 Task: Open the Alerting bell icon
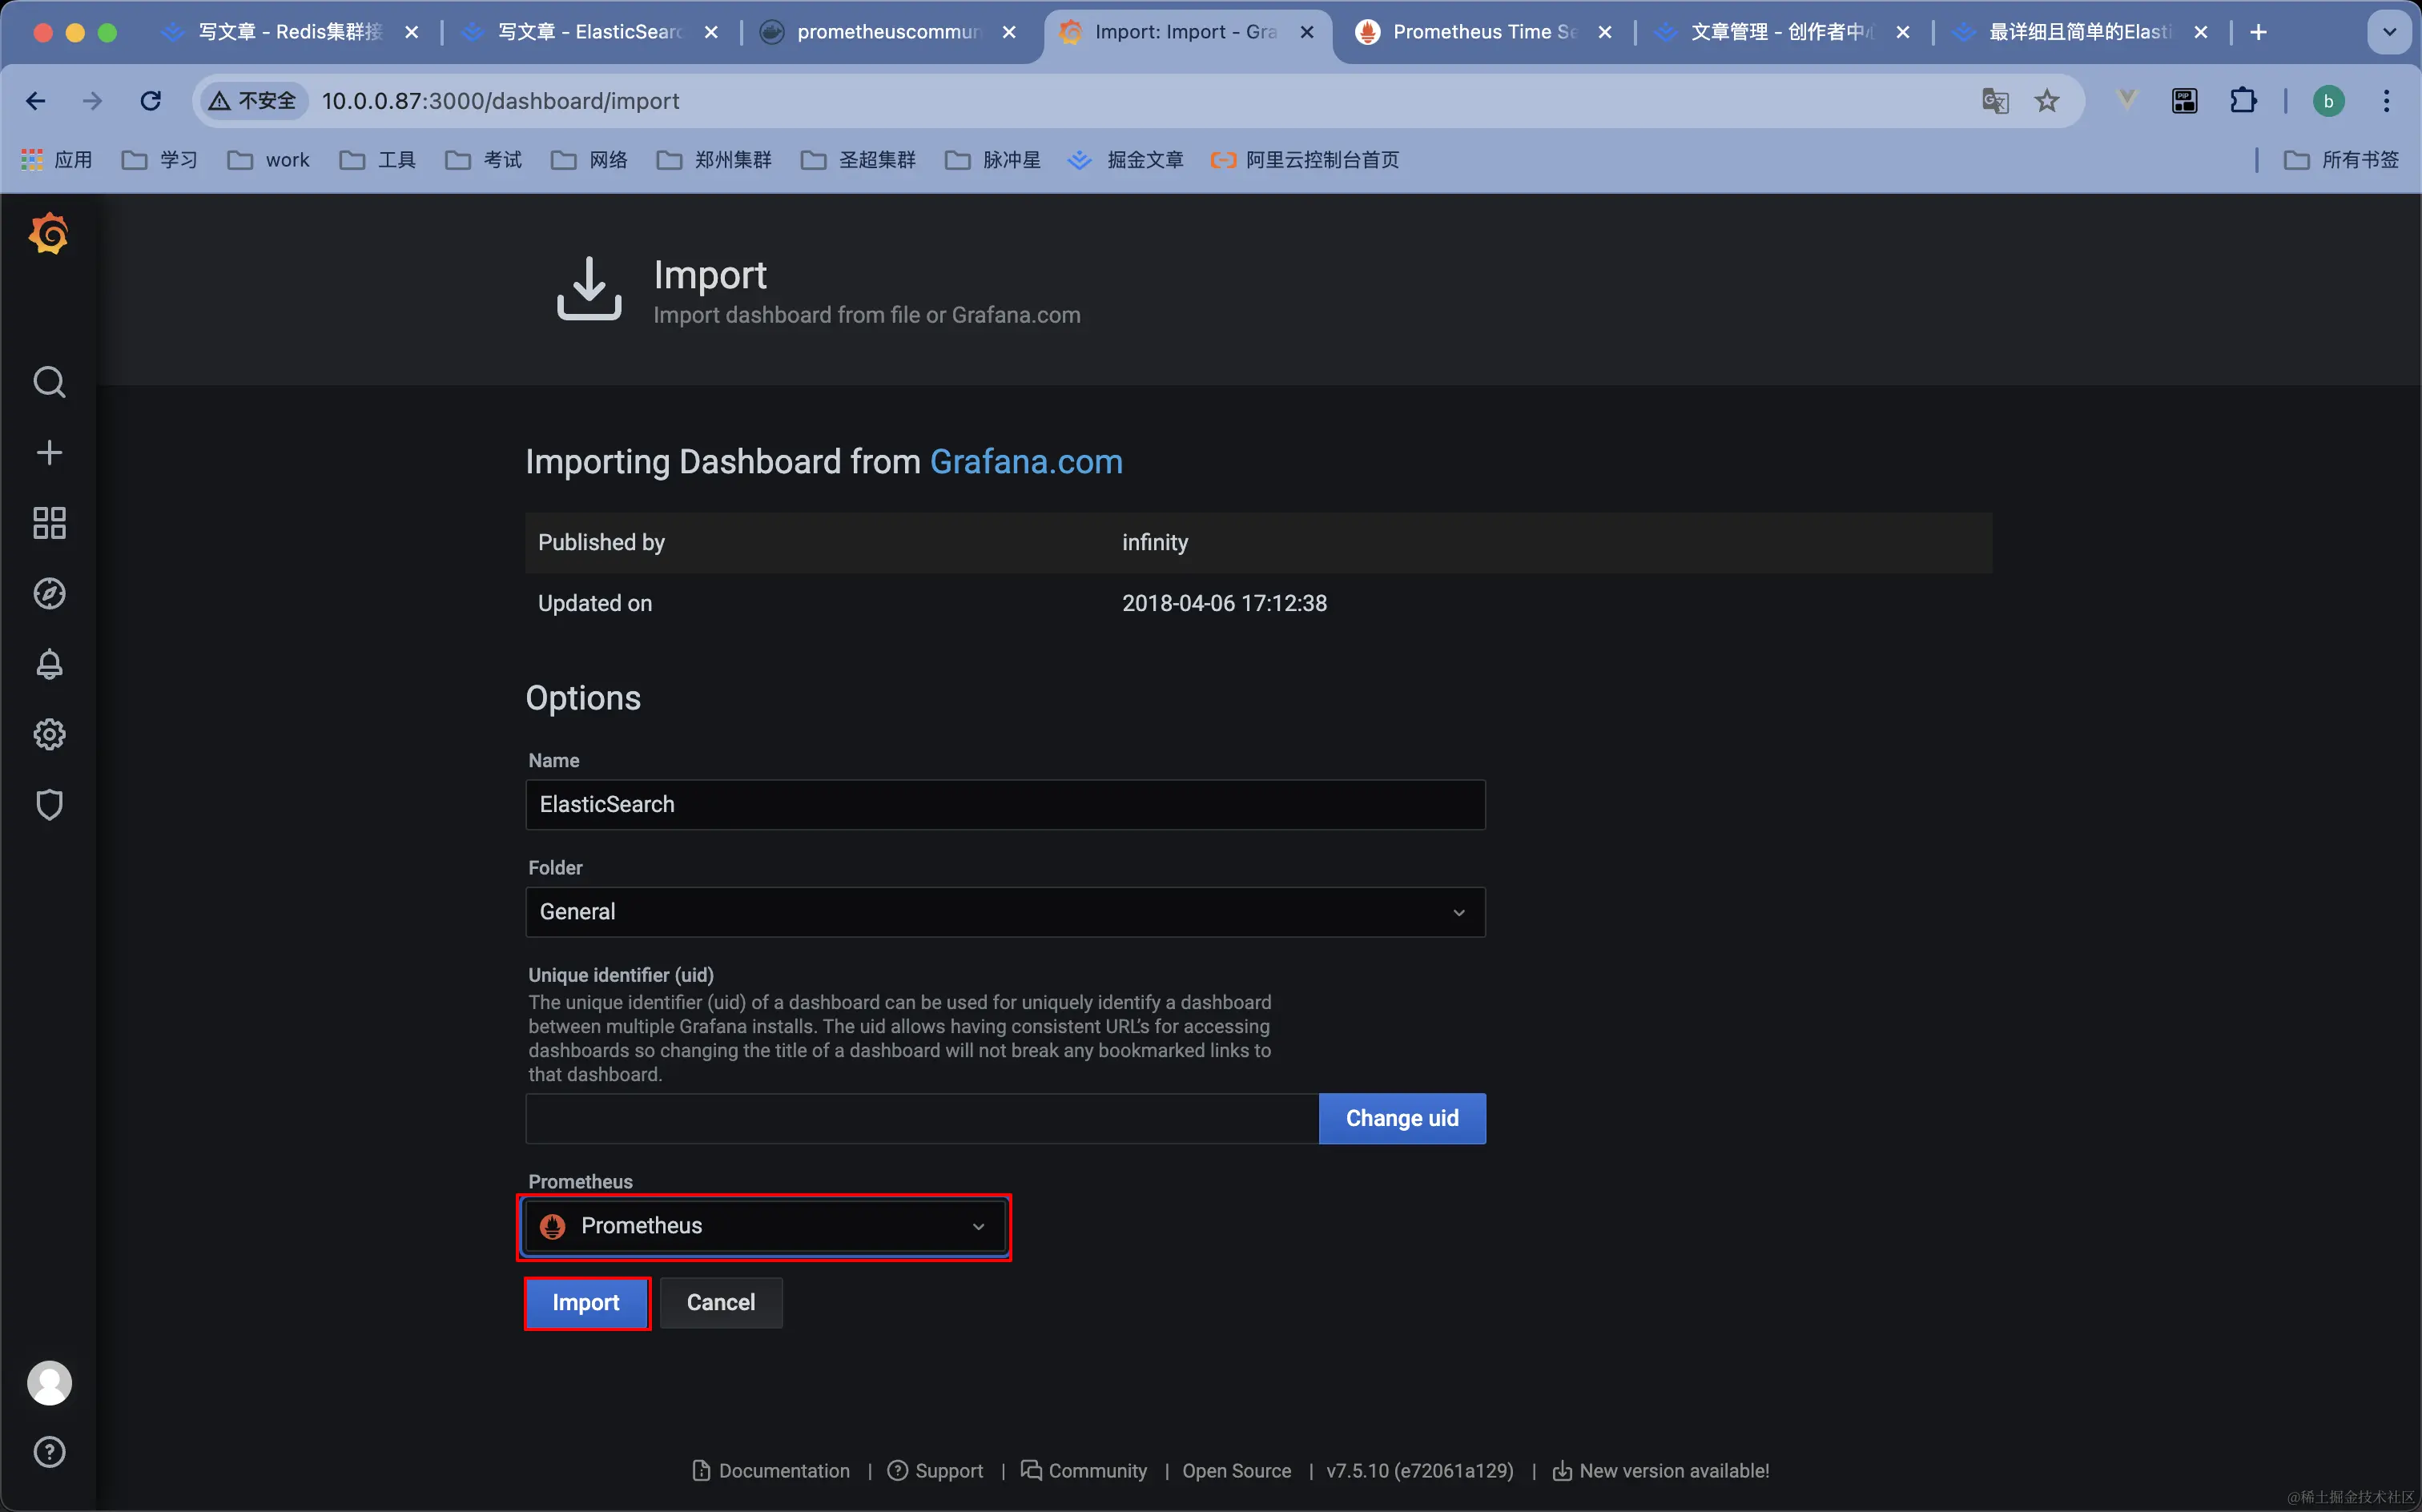click(x=49, y=664)
